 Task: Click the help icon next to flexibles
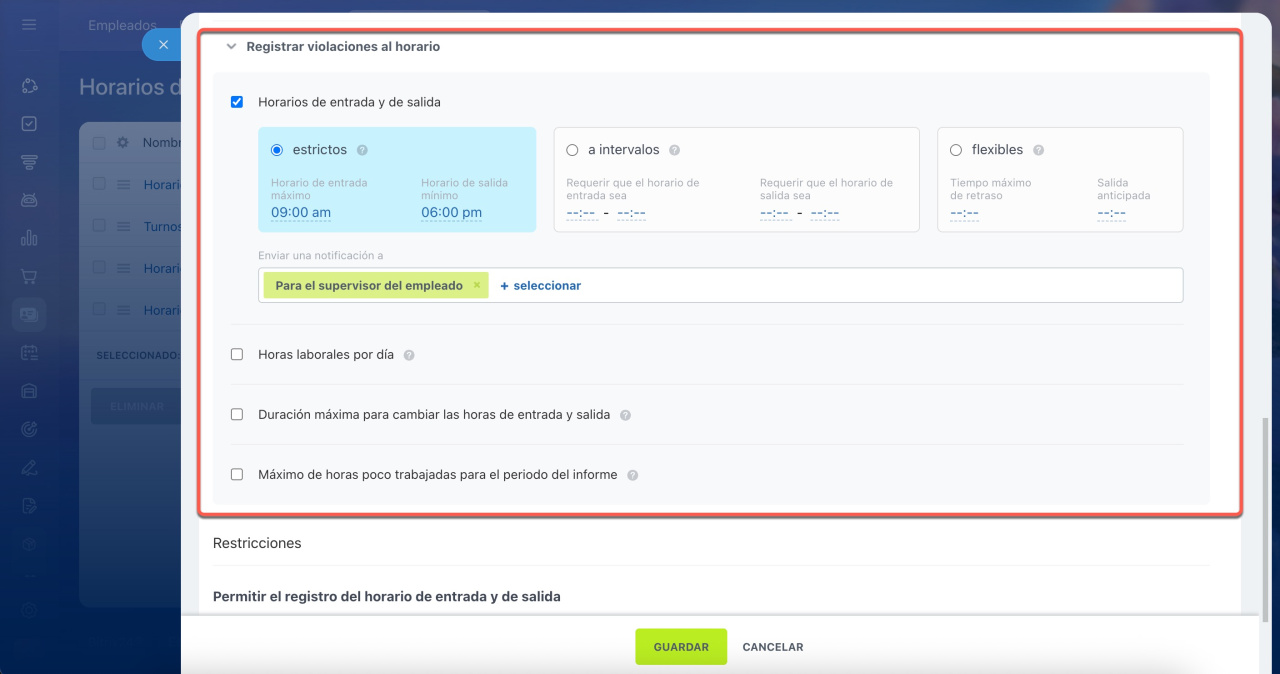(1038, 150)
